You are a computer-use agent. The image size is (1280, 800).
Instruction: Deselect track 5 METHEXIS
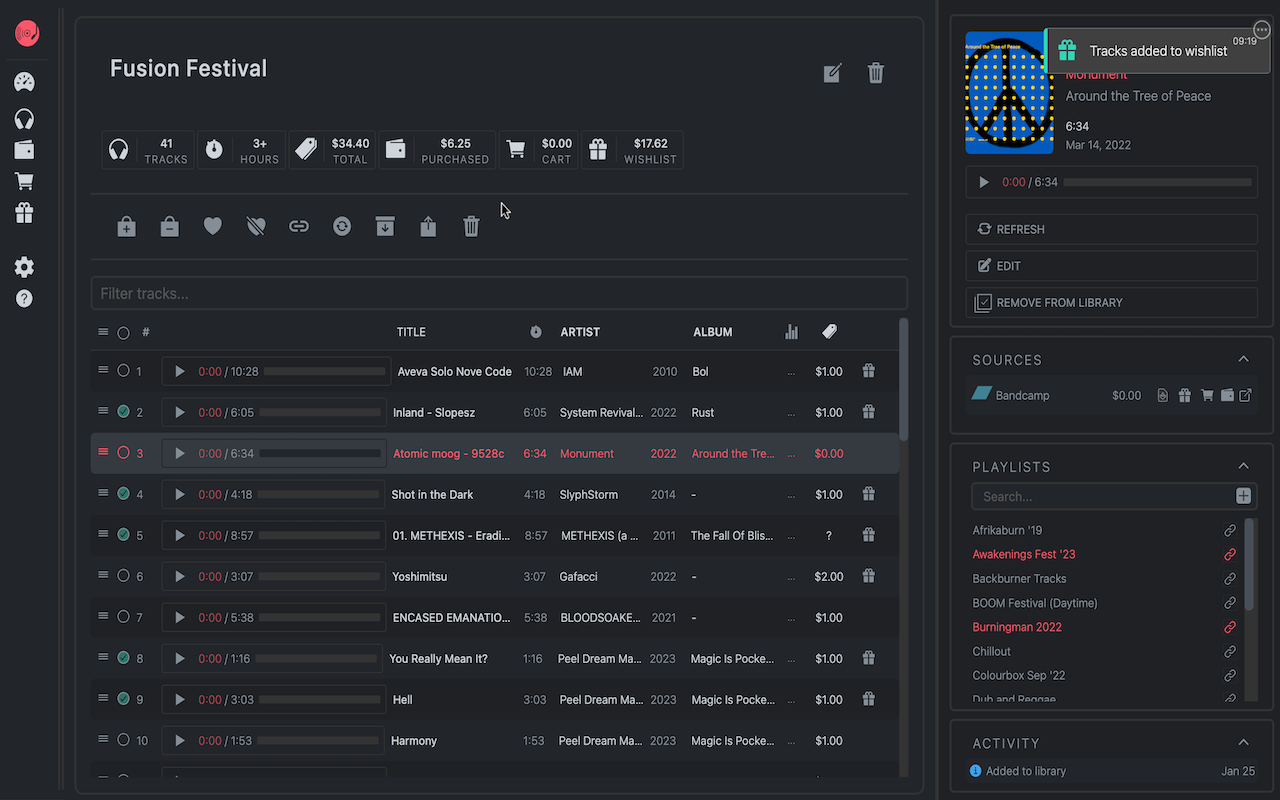coord(123,535)
